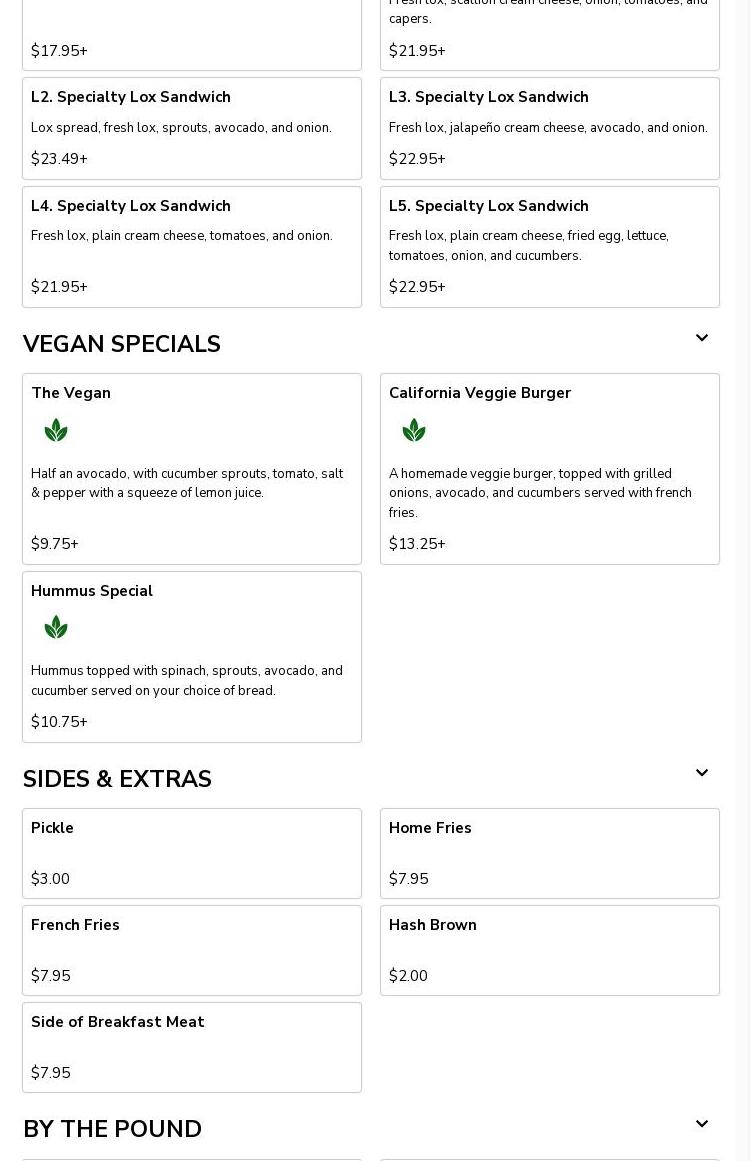Open the California Veggie Burger title

[480, 393]
